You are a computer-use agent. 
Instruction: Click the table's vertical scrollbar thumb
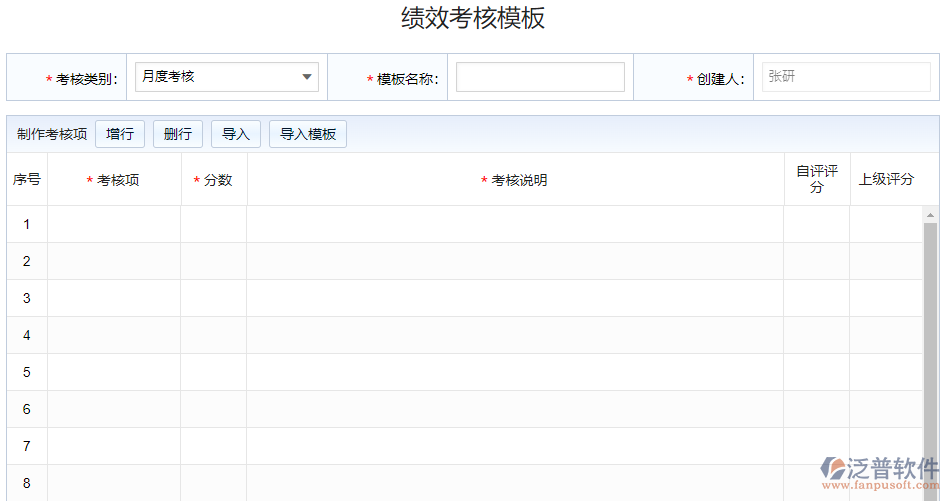pyautogui.click(x=931, y=350)
